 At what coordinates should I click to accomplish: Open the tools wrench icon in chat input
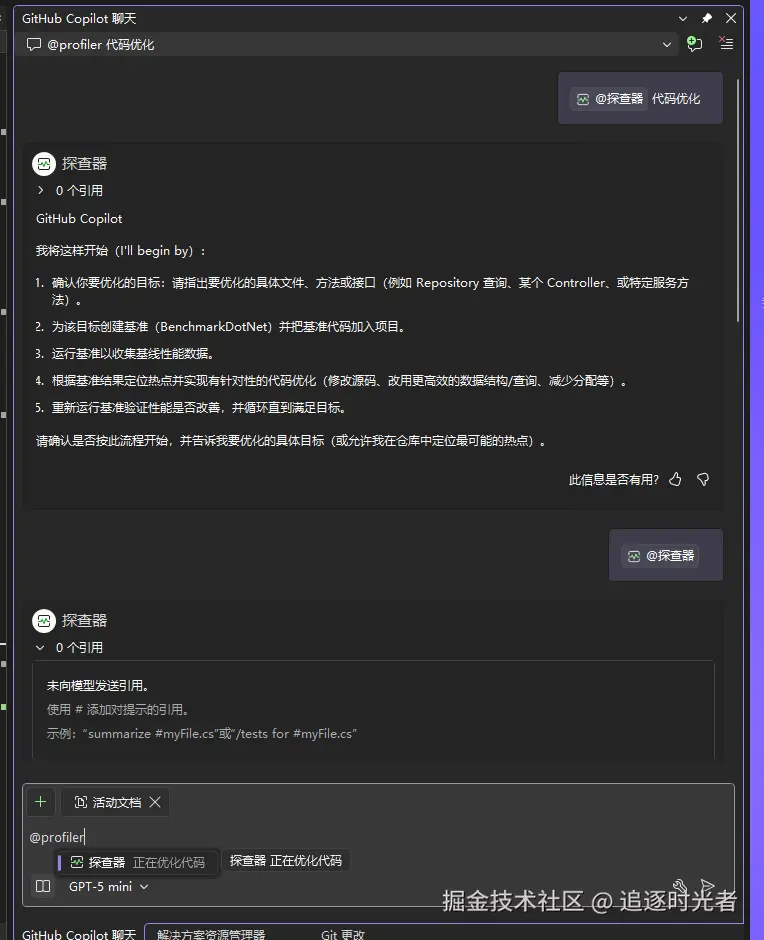[679, 886]
